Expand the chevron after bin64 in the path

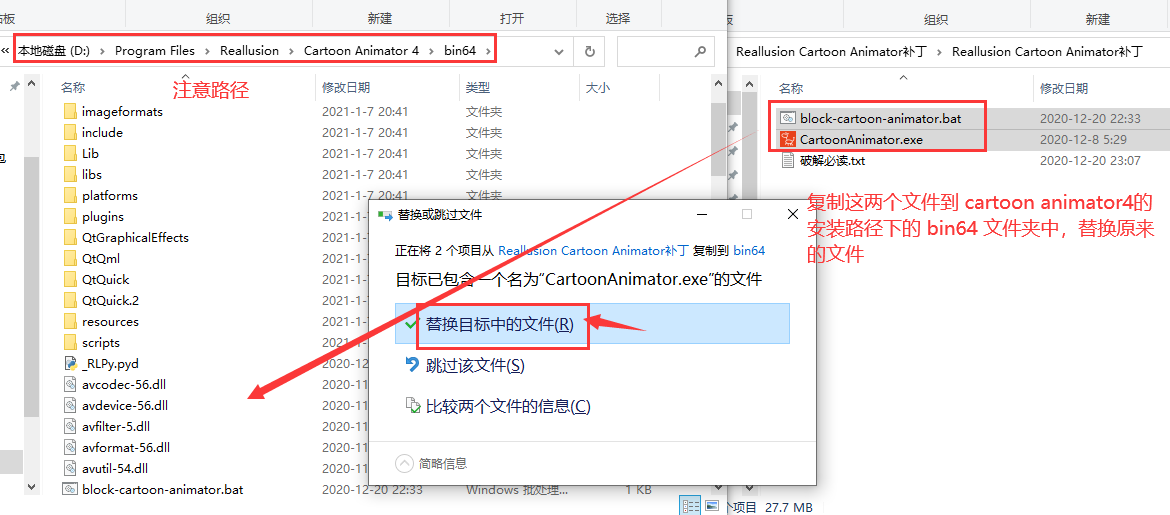[489, 52]
